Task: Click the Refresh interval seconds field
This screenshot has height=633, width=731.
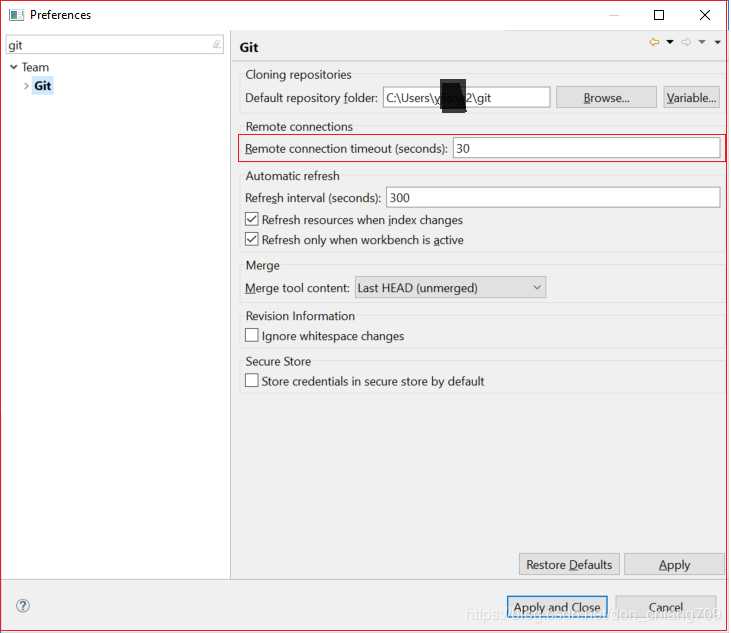Action: (x=553, y=198)
